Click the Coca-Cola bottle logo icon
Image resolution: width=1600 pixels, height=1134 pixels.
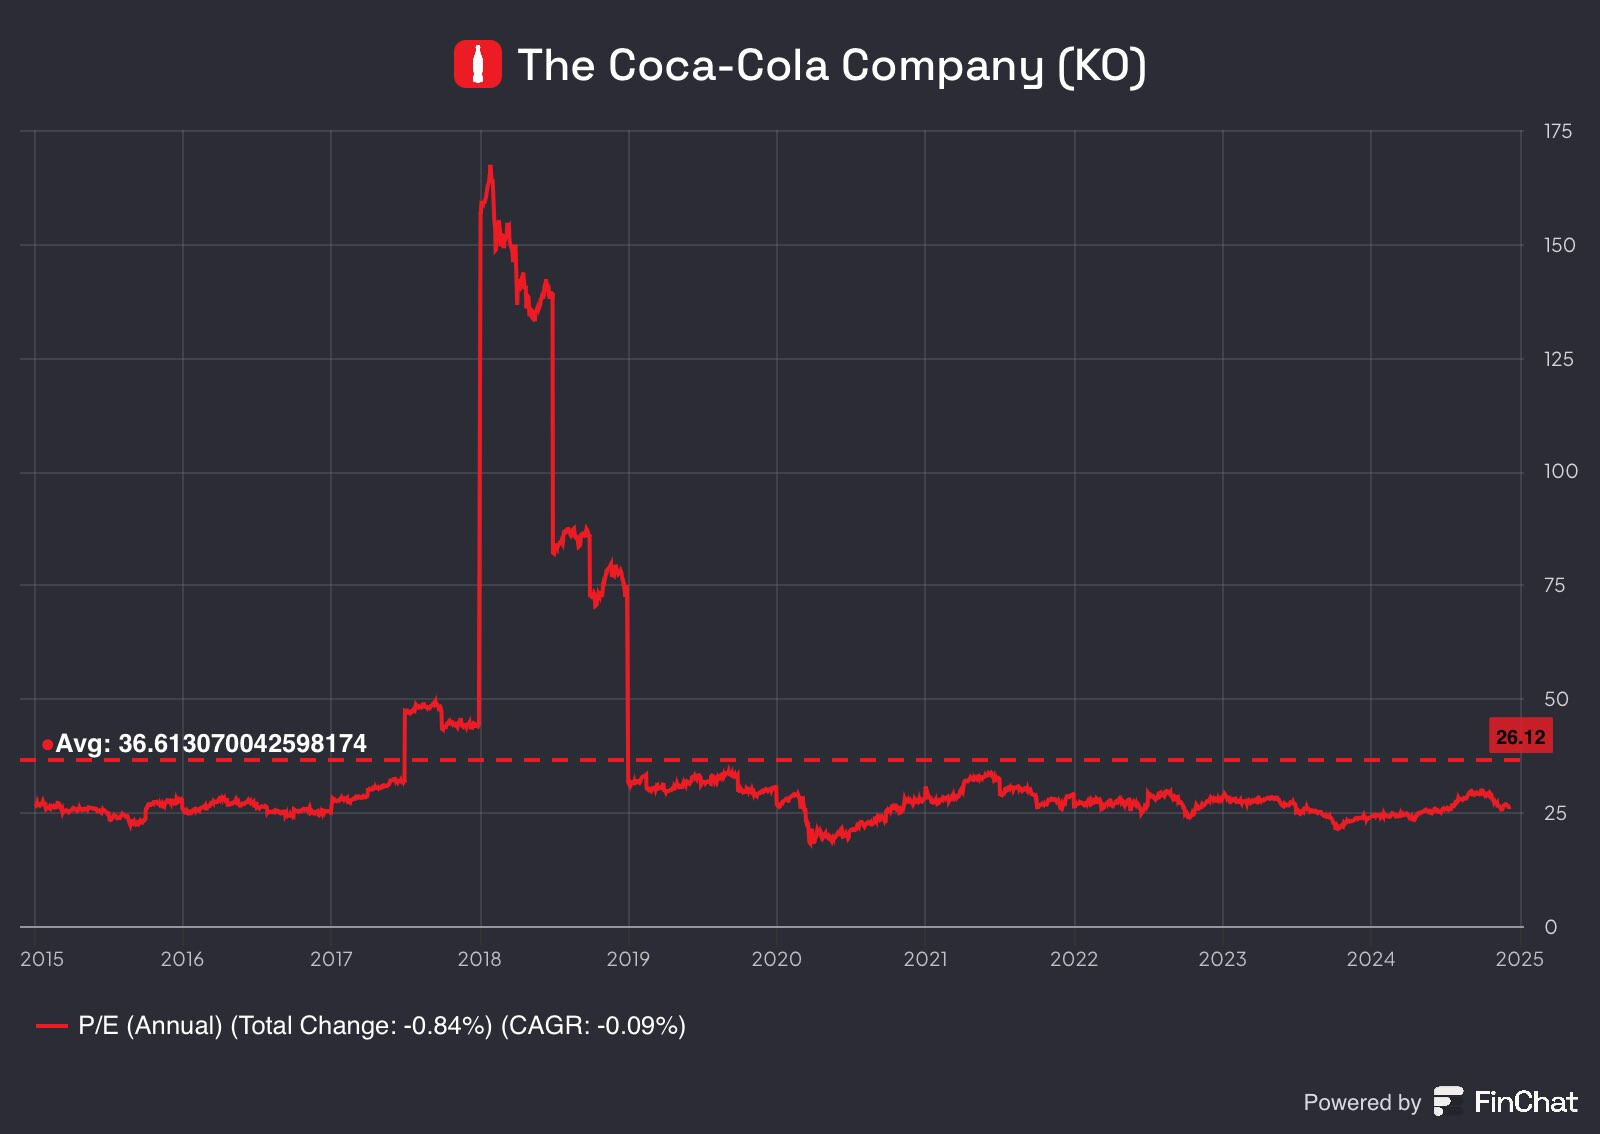click(x=478, y=64)
